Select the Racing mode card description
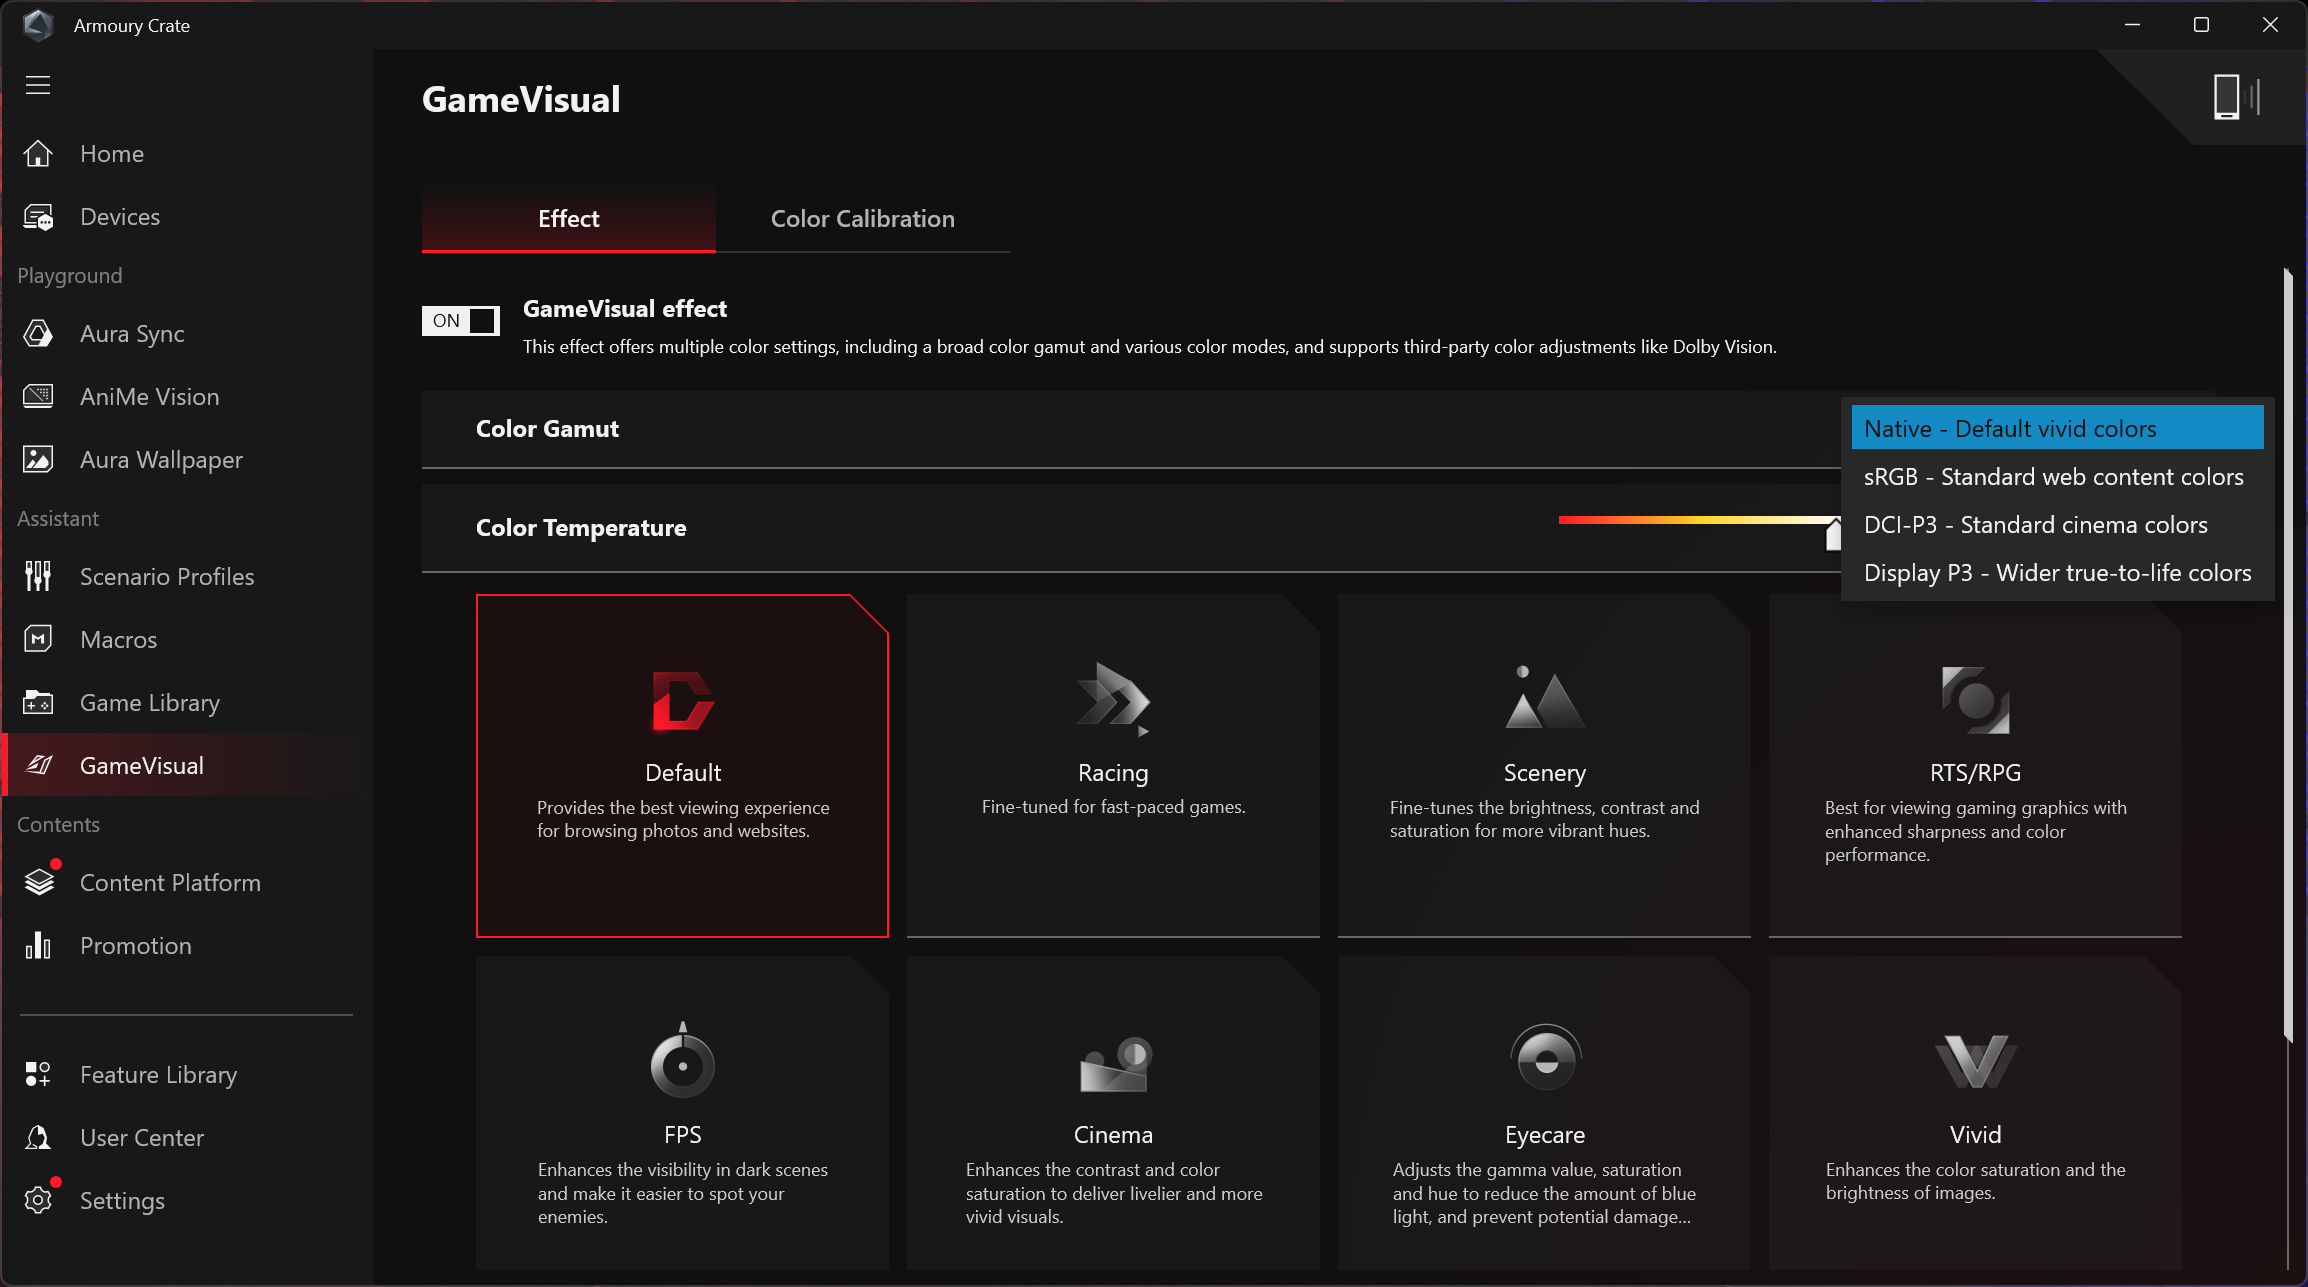 click(x=1113, y=807)
